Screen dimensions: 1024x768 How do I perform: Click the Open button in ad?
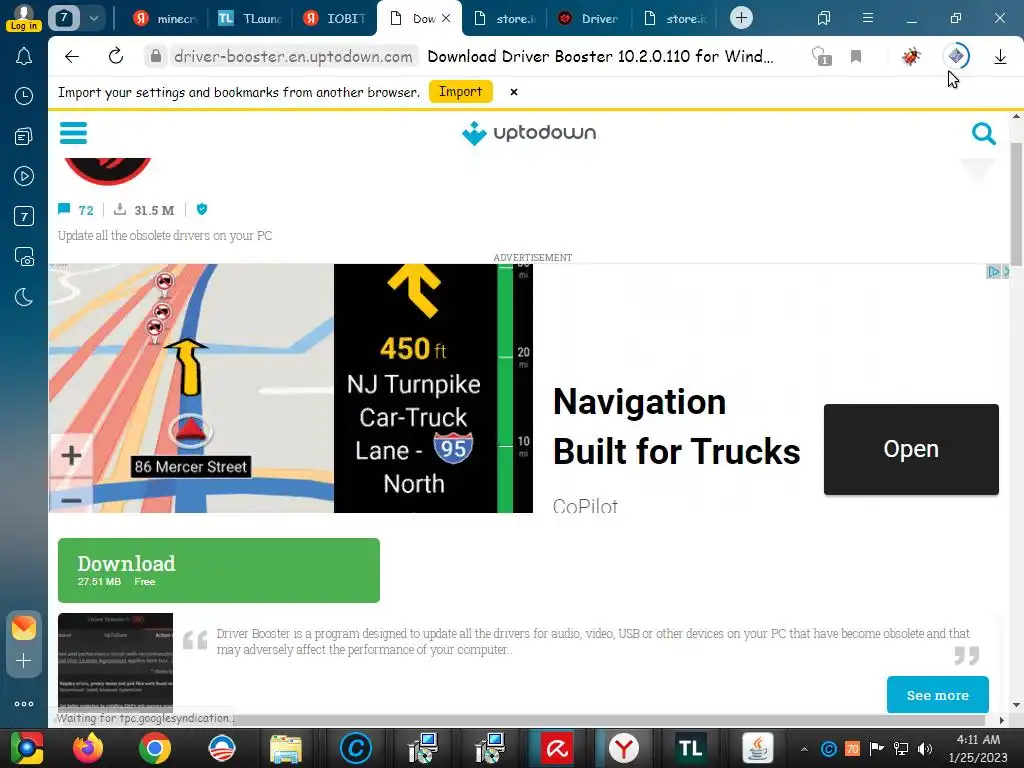point(911,449)
